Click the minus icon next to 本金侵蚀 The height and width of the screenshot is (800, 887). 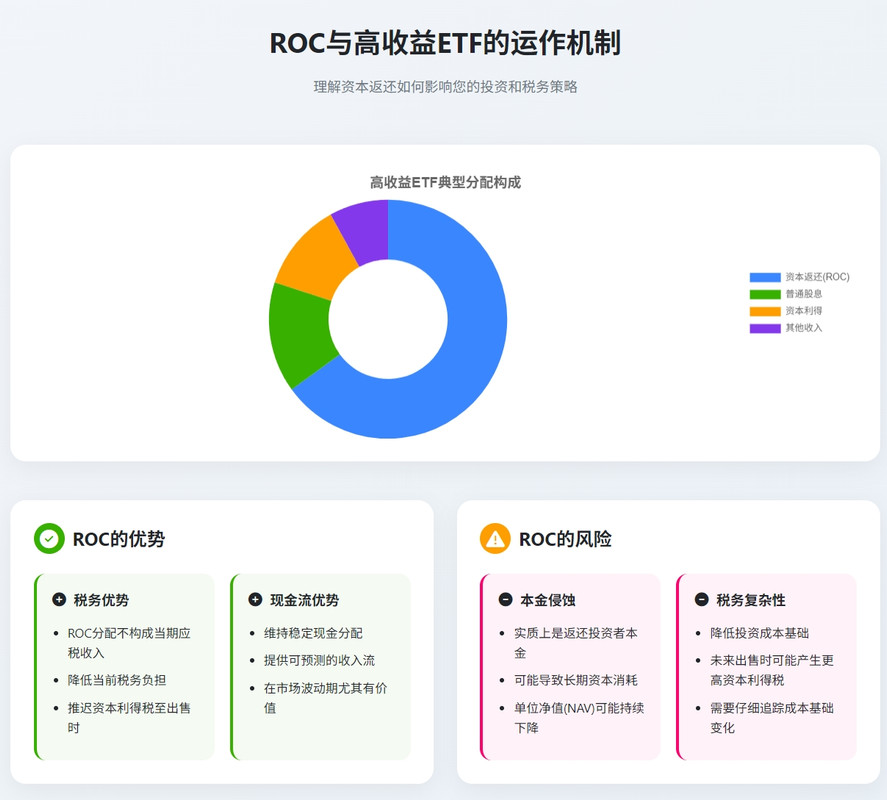click(x=505, y=599)
